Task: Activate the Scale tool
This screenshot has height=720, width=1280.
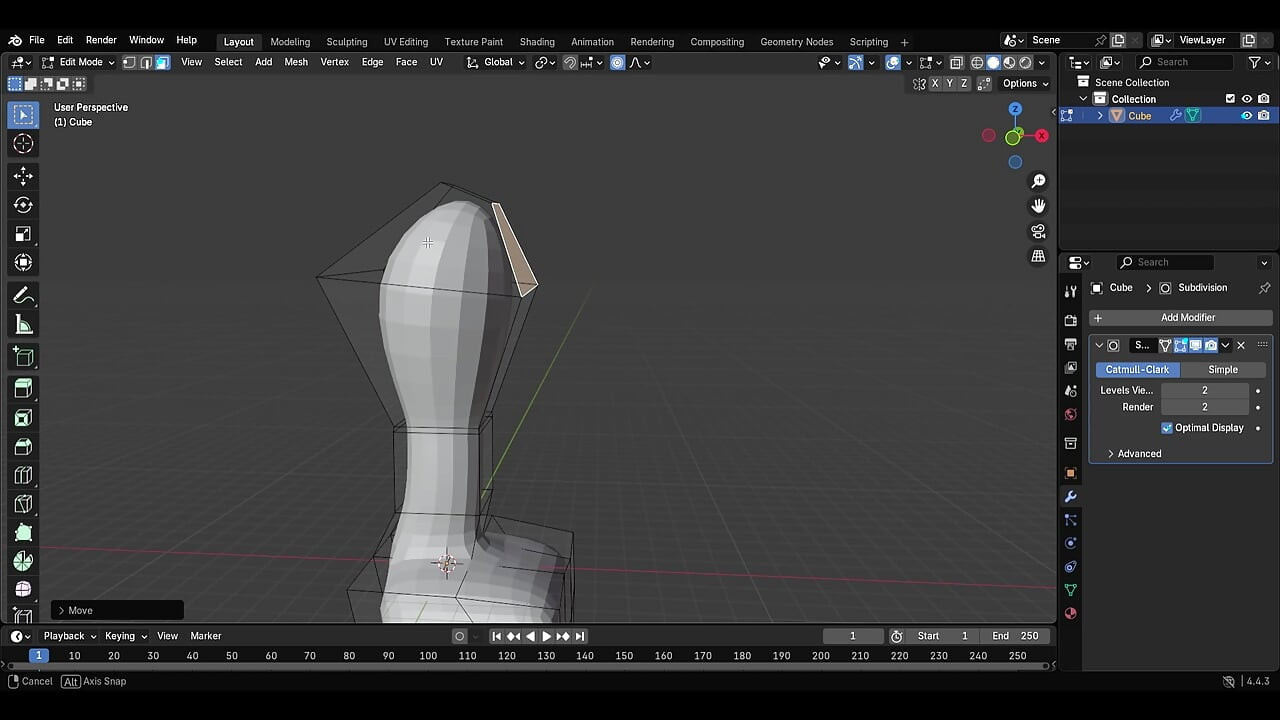Action: tap(23, 234)
